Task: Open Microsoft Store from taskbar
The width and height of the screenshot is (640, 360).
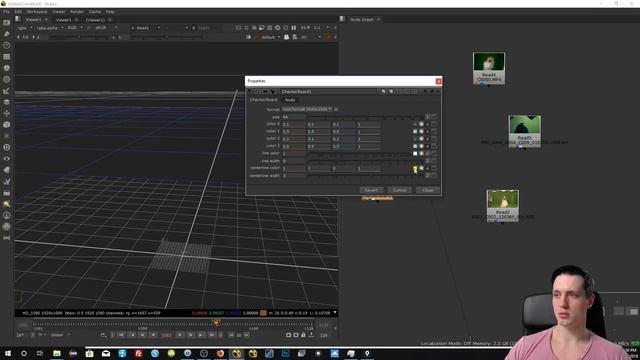Action: [x=89, y=353]
